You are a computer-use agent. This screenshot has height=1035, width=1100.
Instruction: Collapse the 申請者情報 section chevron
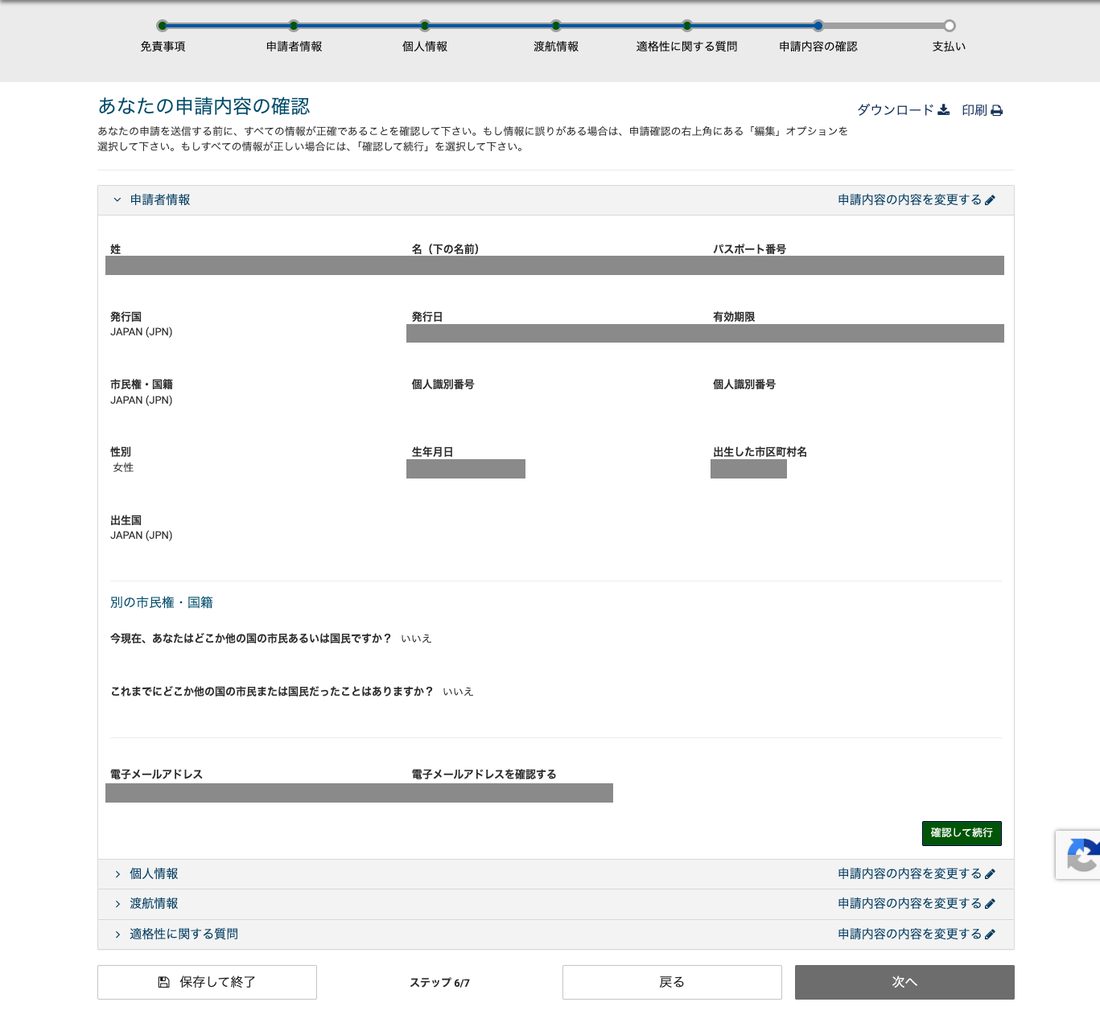click(117, 200)
